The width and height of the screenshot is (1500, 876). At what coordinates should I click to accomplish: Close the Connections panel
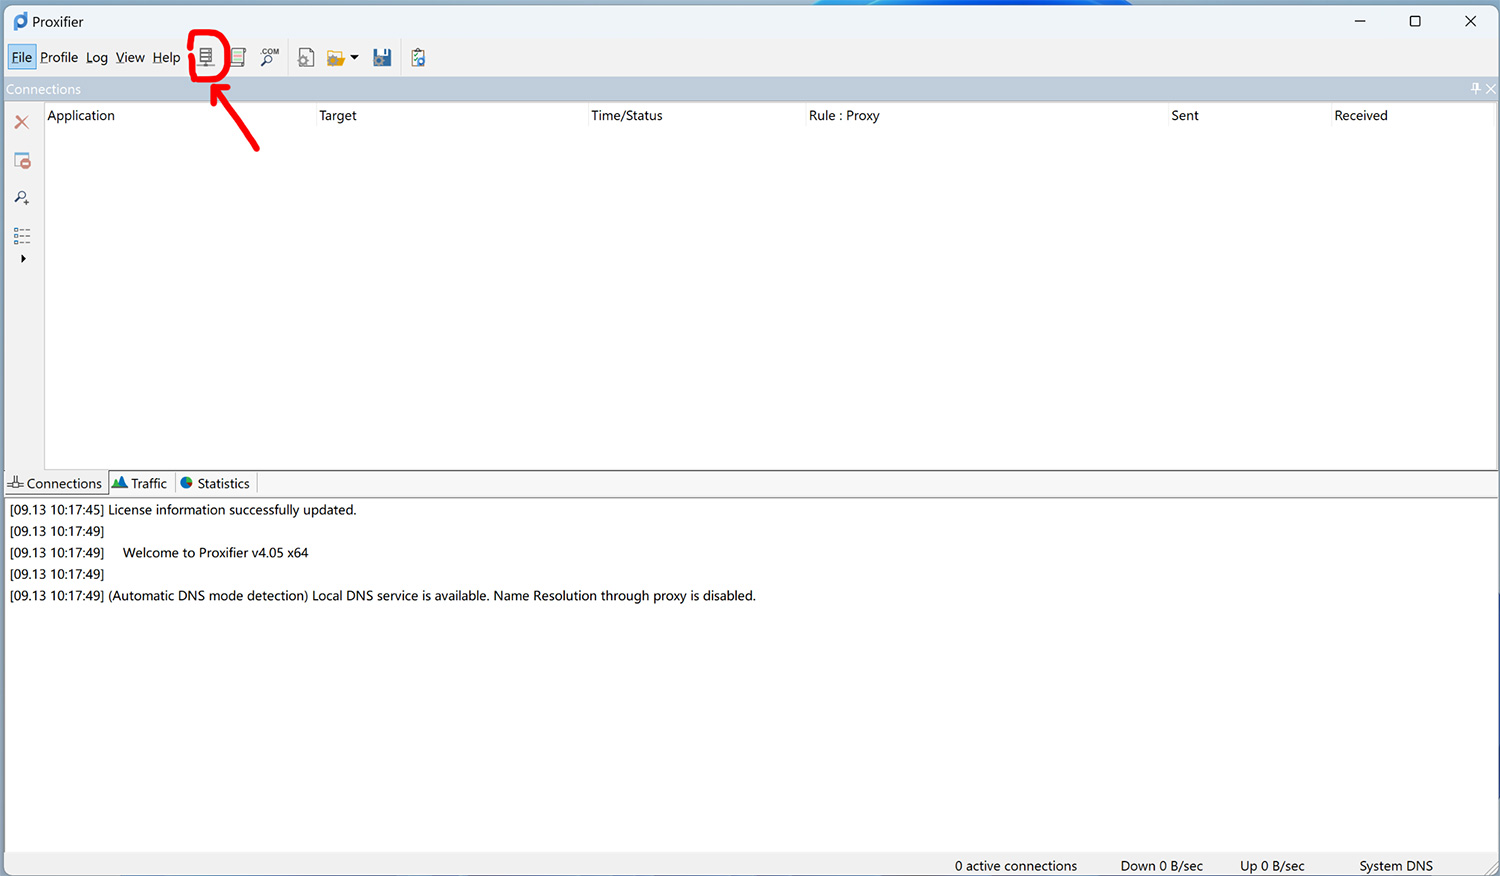coord(1491,89)
